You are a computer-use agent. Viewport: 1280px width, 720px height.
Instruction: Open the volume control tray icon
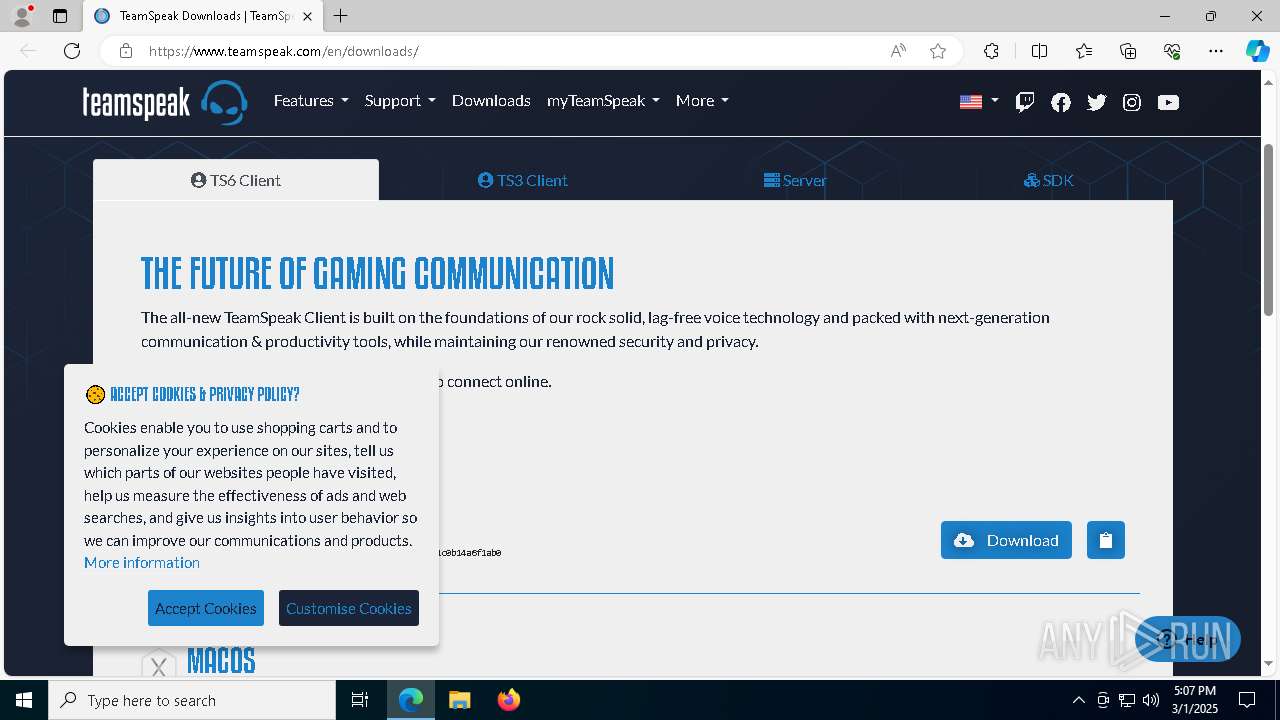1151,700
